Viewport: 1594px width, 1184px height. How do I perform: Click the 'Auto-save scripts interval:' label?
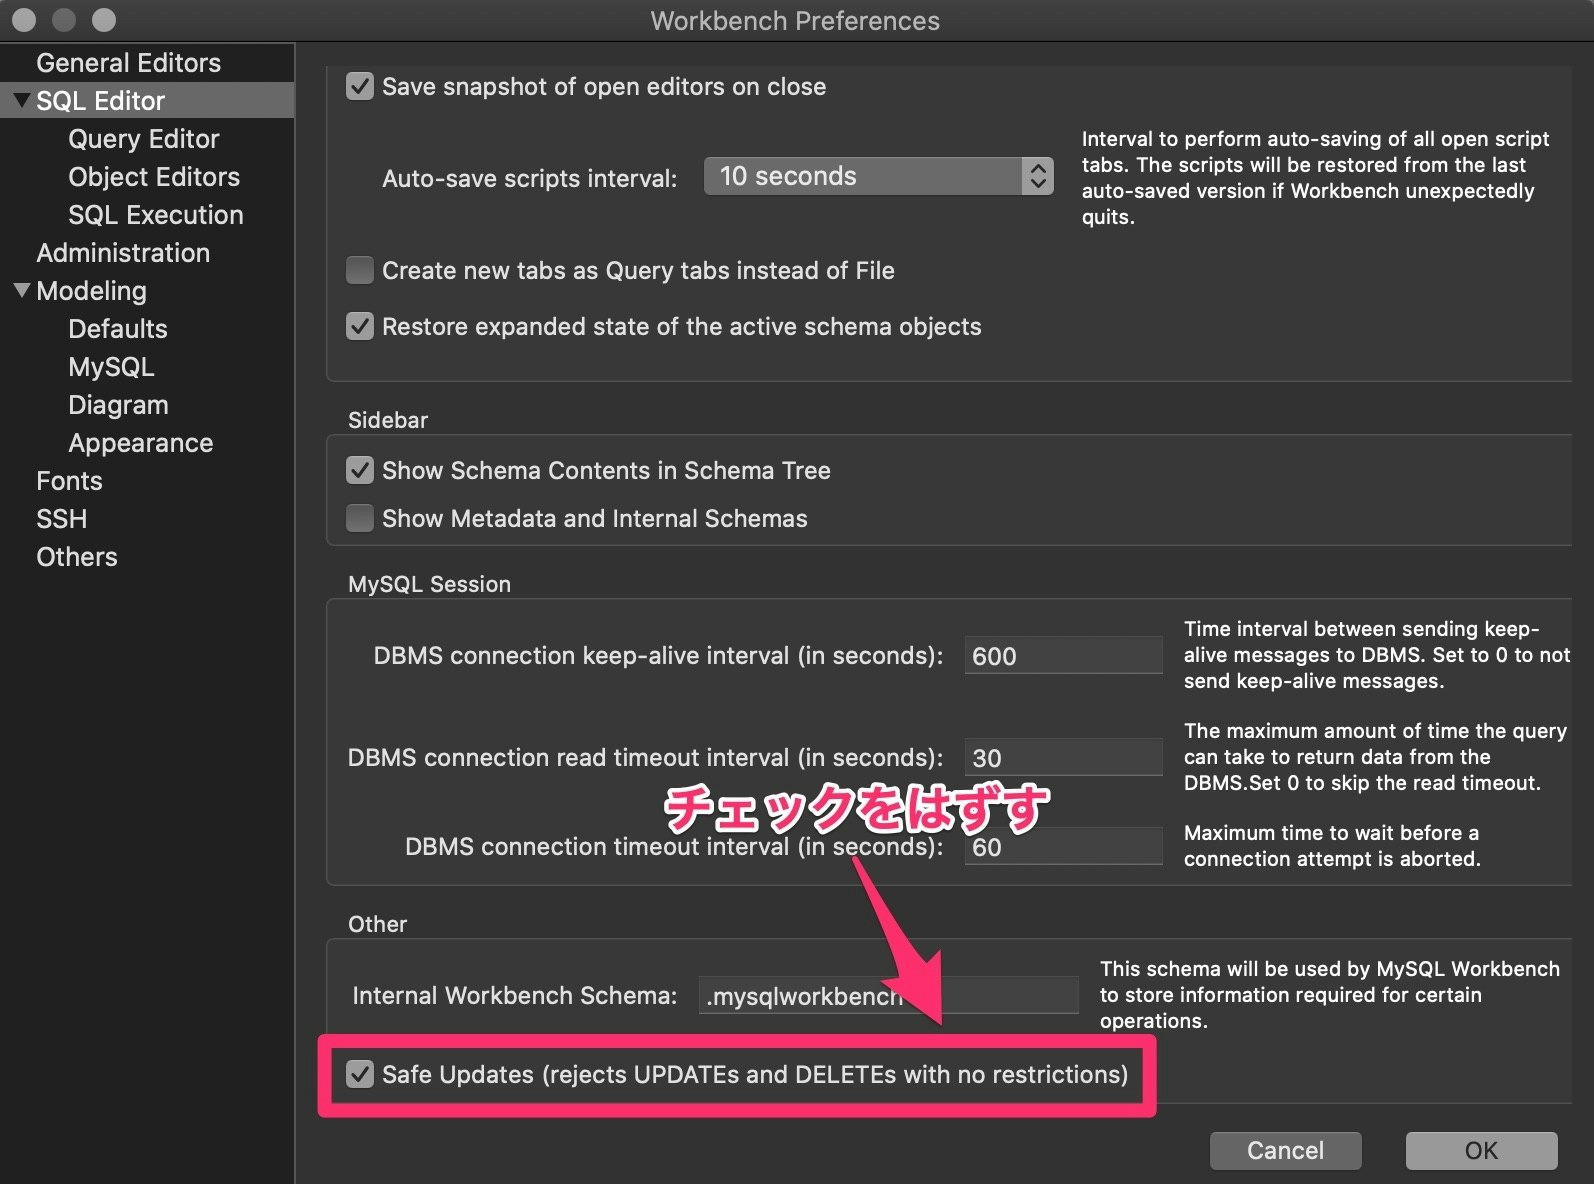click(530, 179)
